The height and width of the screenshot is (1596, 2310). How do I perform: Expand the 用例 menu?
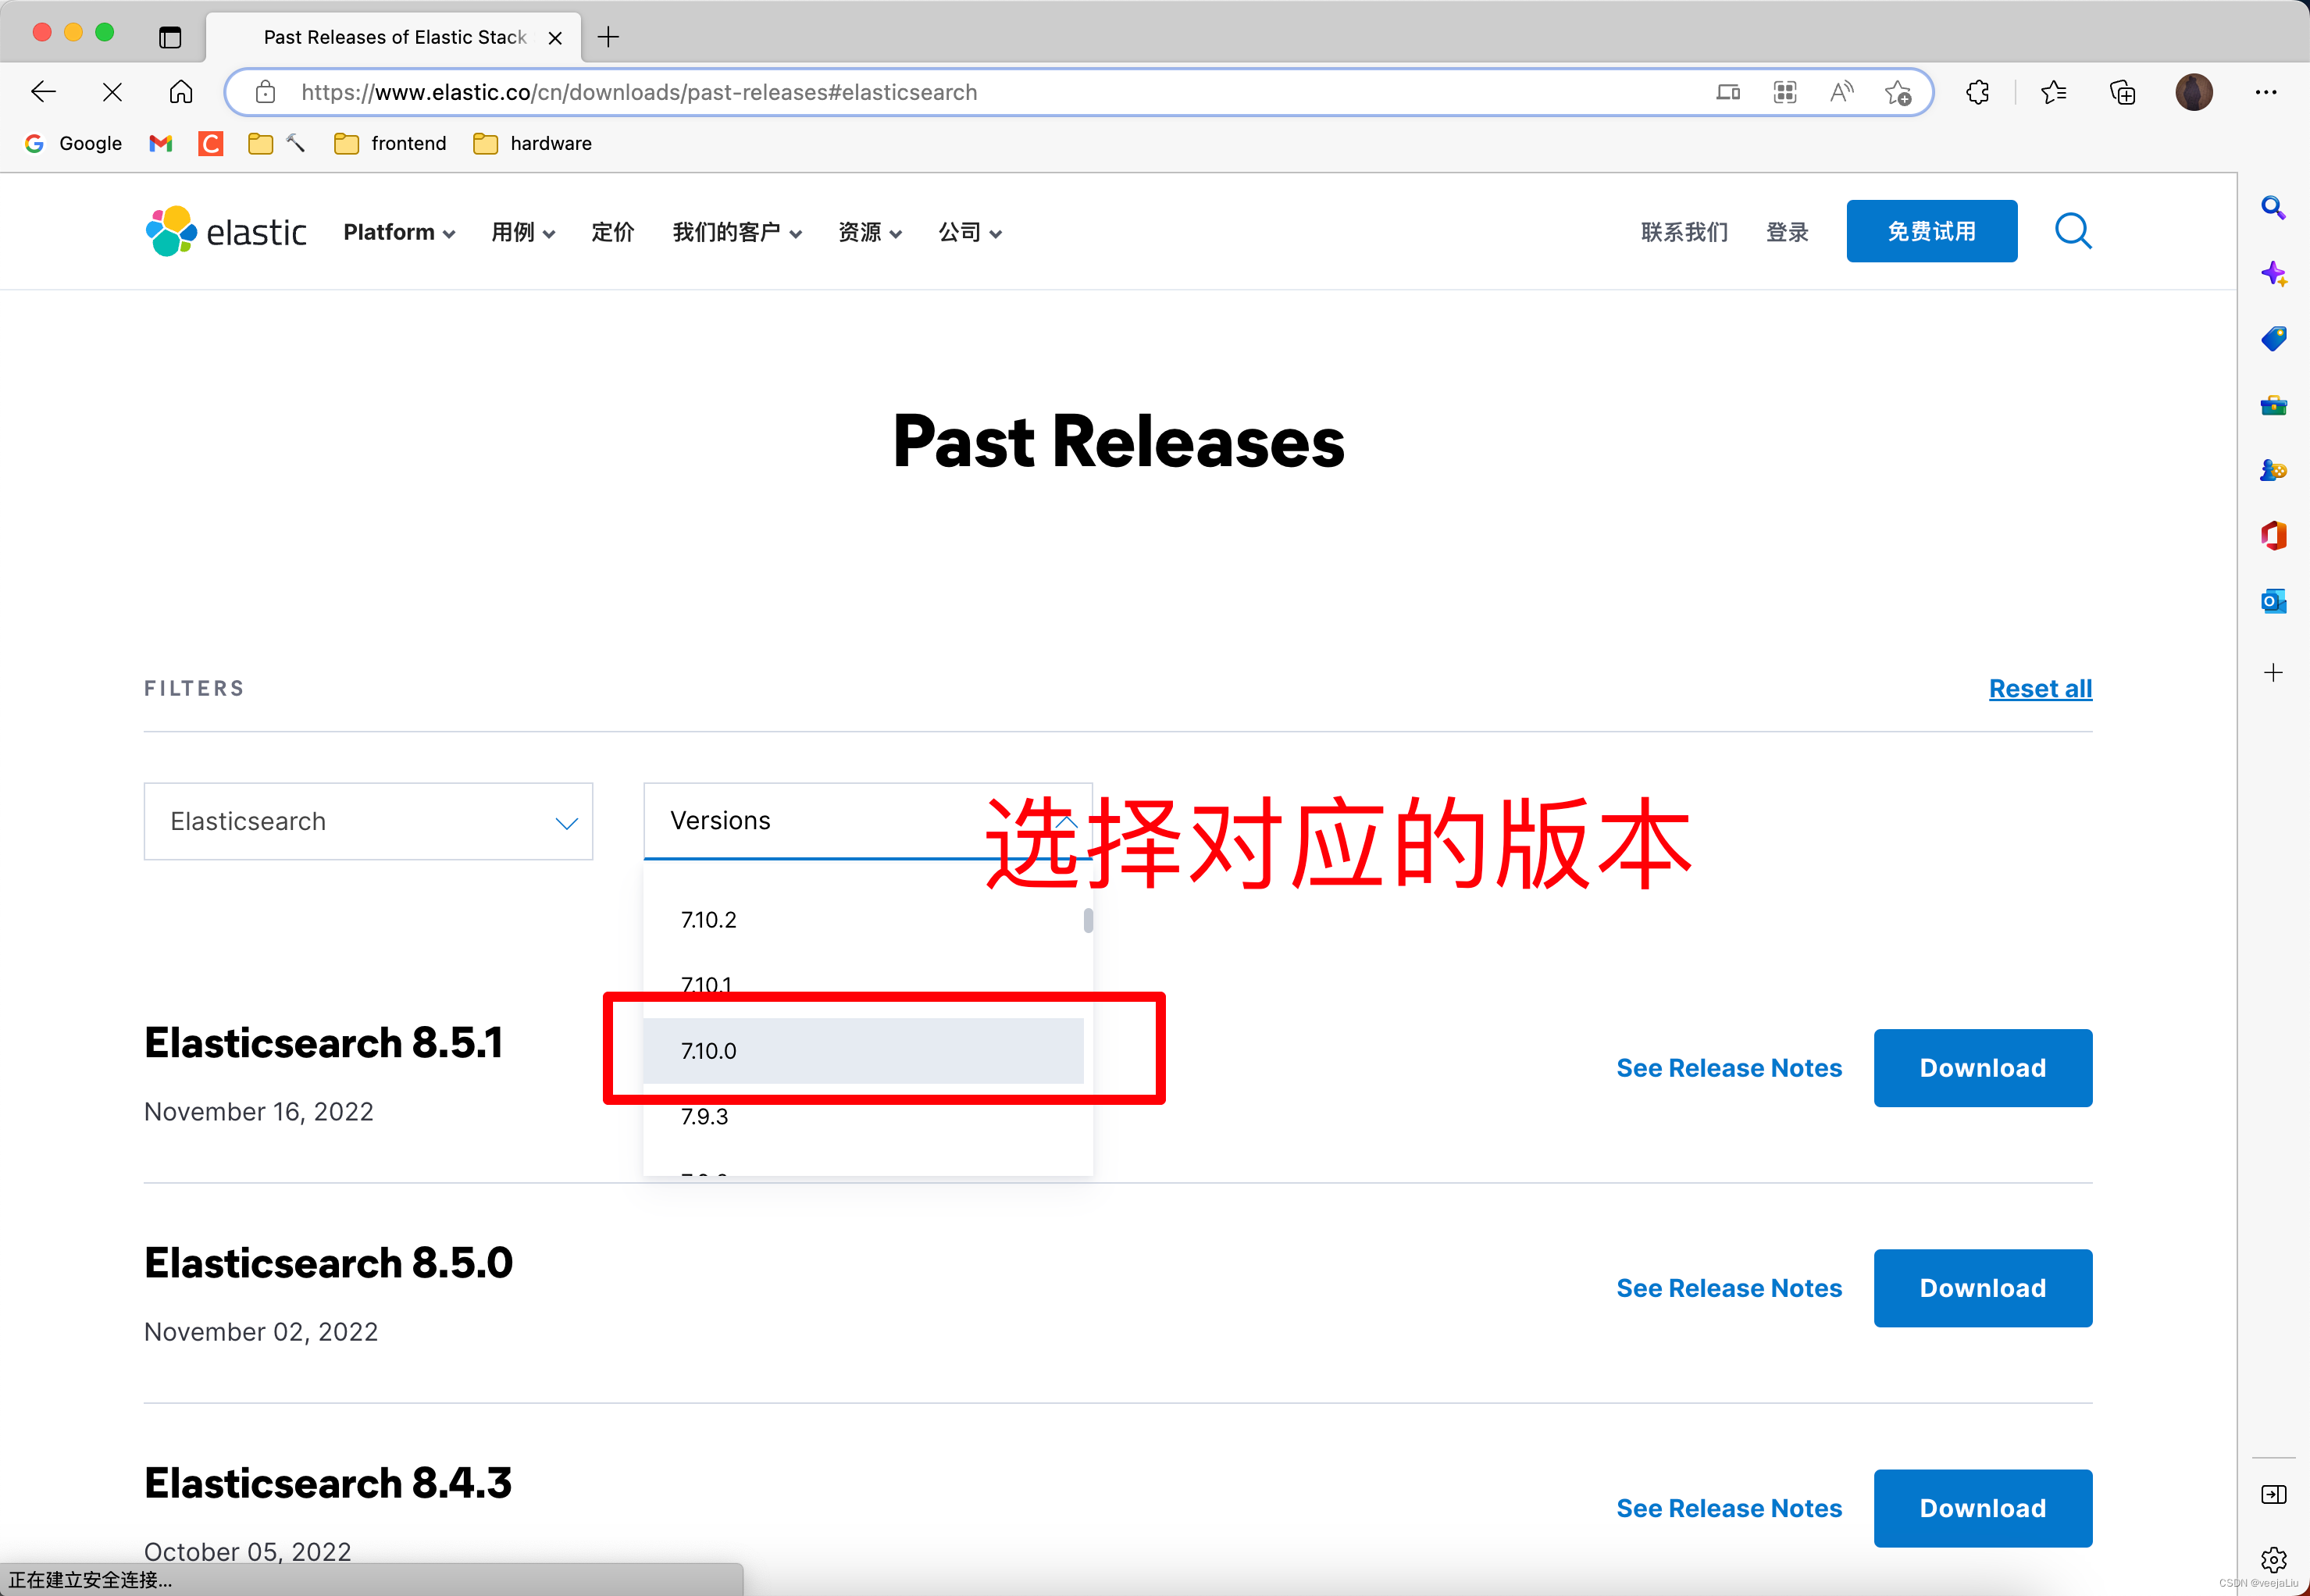coord(523,232)
